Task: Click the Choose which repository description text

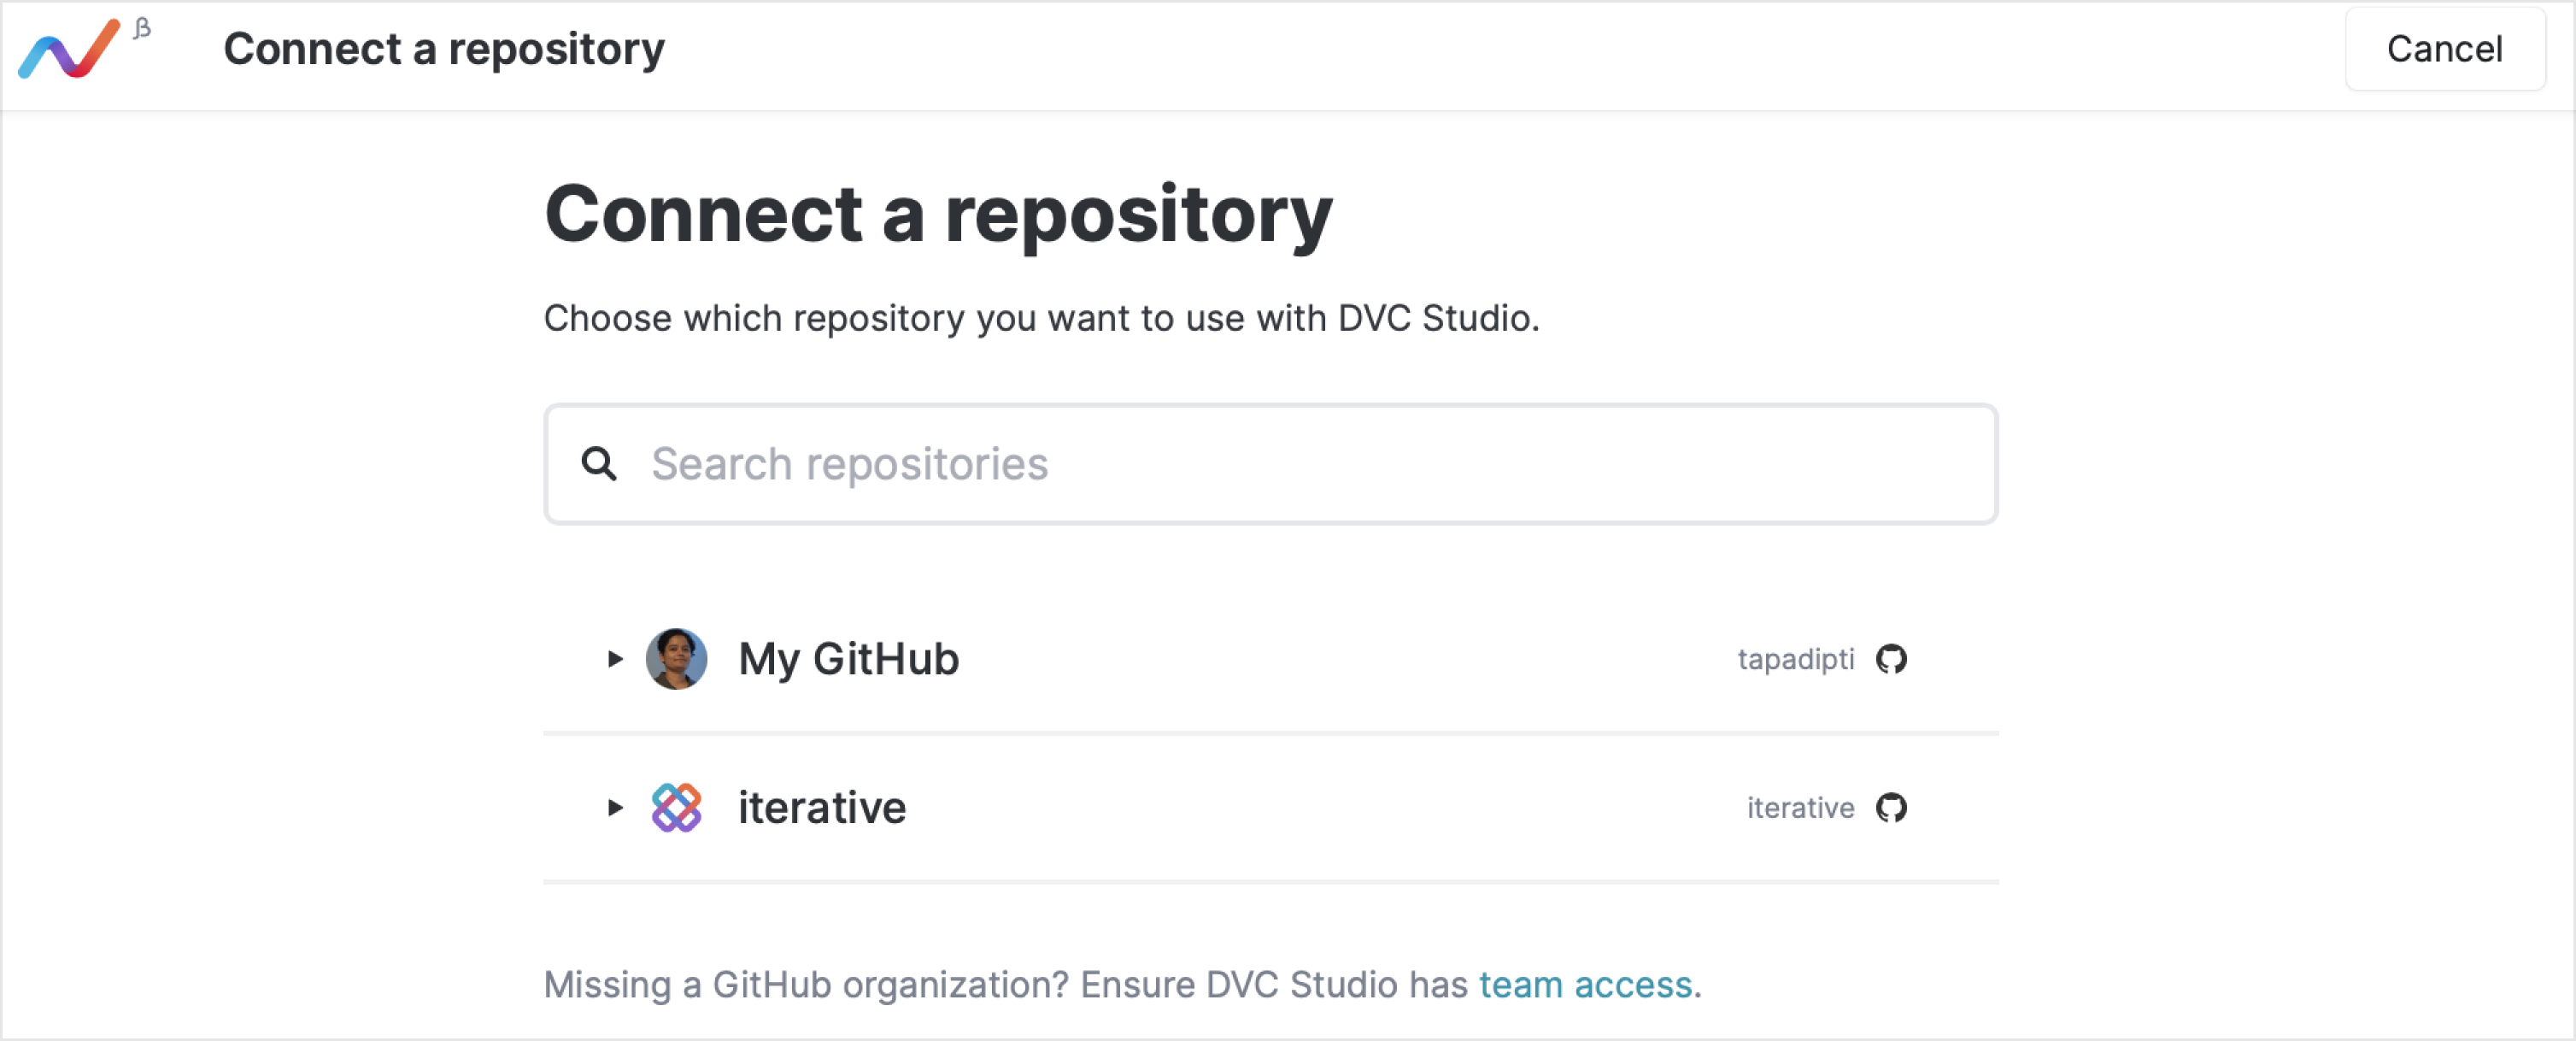Action: (x=1041, y=318)
